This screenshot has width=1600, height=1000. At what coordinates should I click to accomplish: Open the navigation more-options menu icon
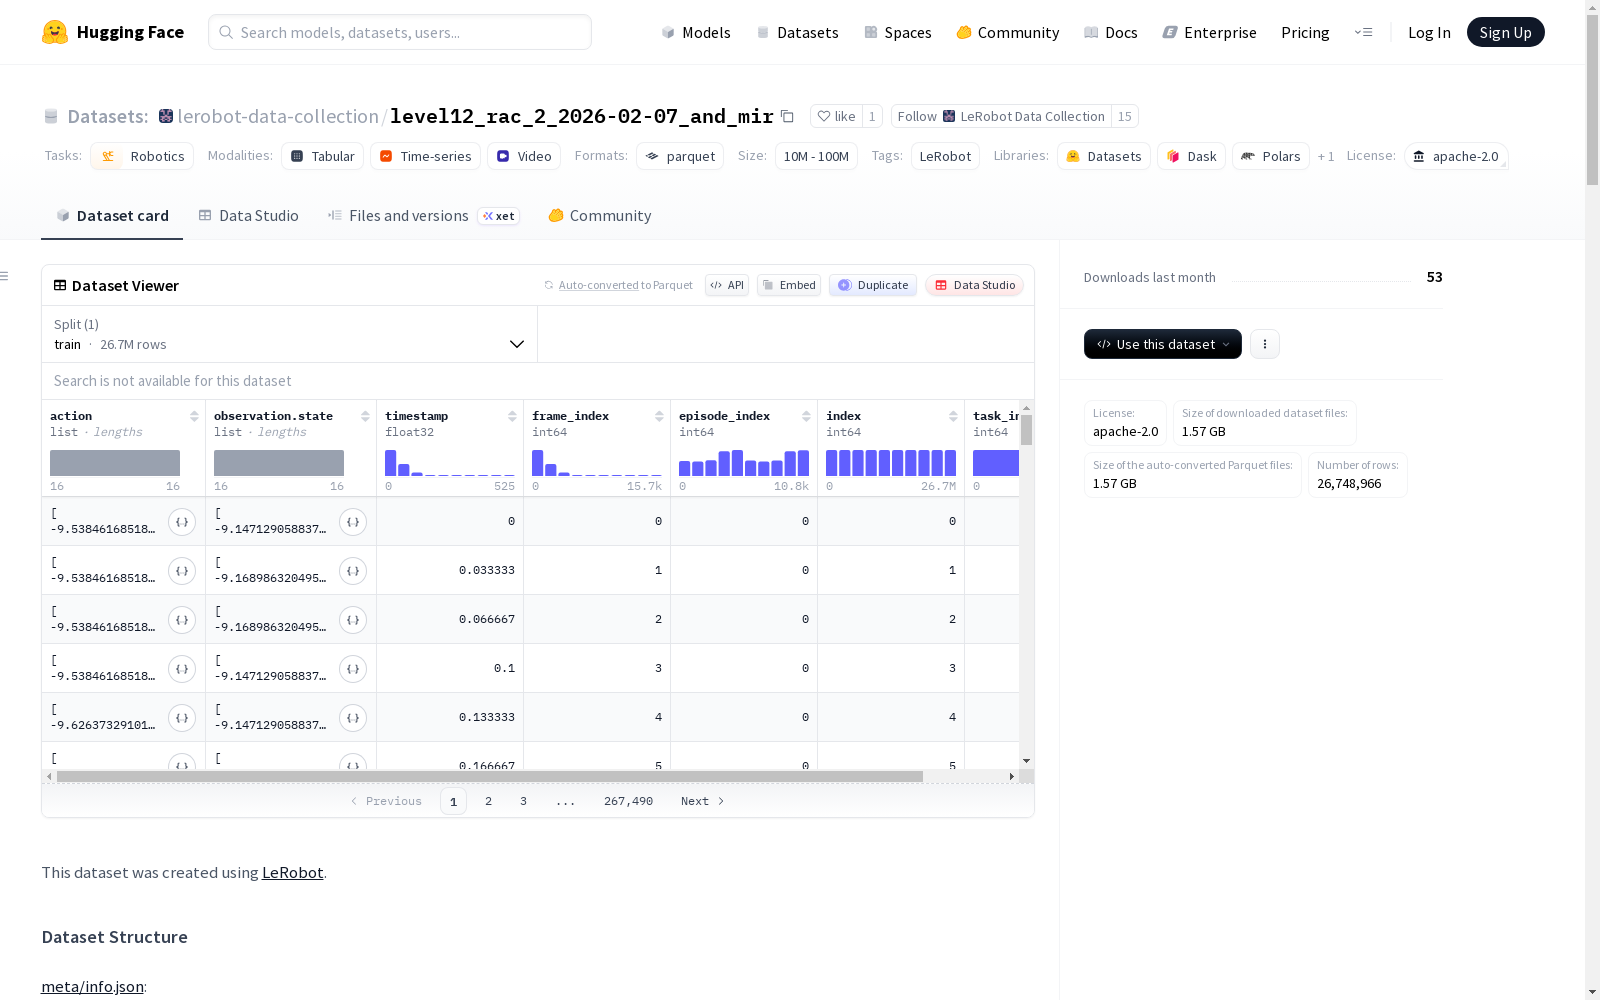1363,32
